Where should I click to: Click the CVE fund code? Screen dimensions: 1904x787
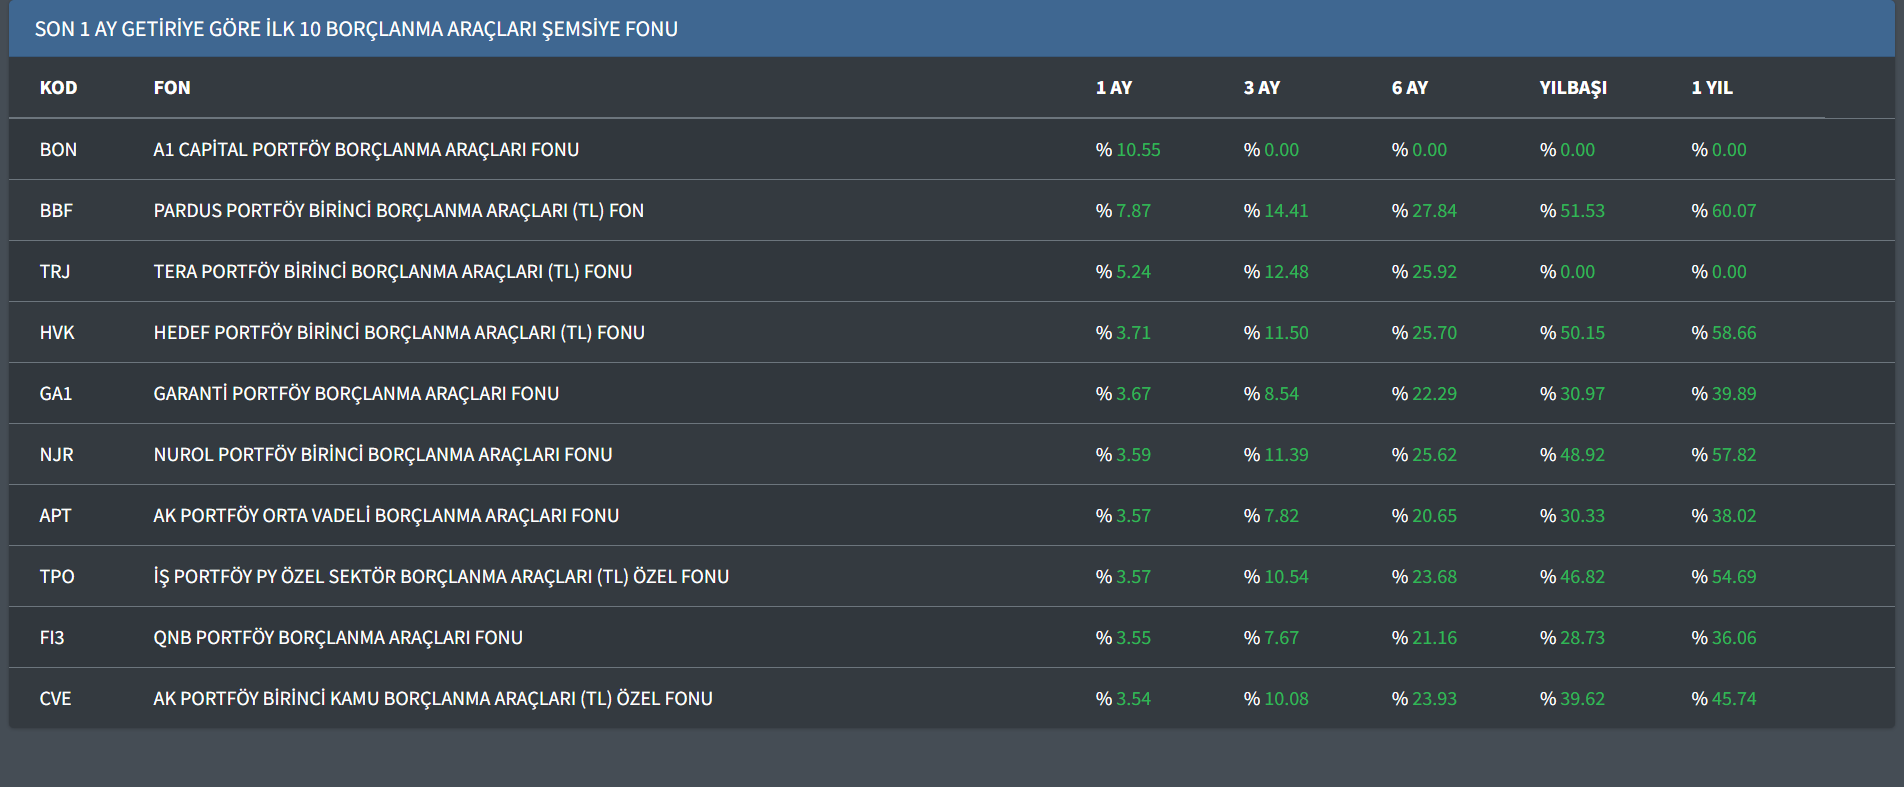[x=55, y=699]
